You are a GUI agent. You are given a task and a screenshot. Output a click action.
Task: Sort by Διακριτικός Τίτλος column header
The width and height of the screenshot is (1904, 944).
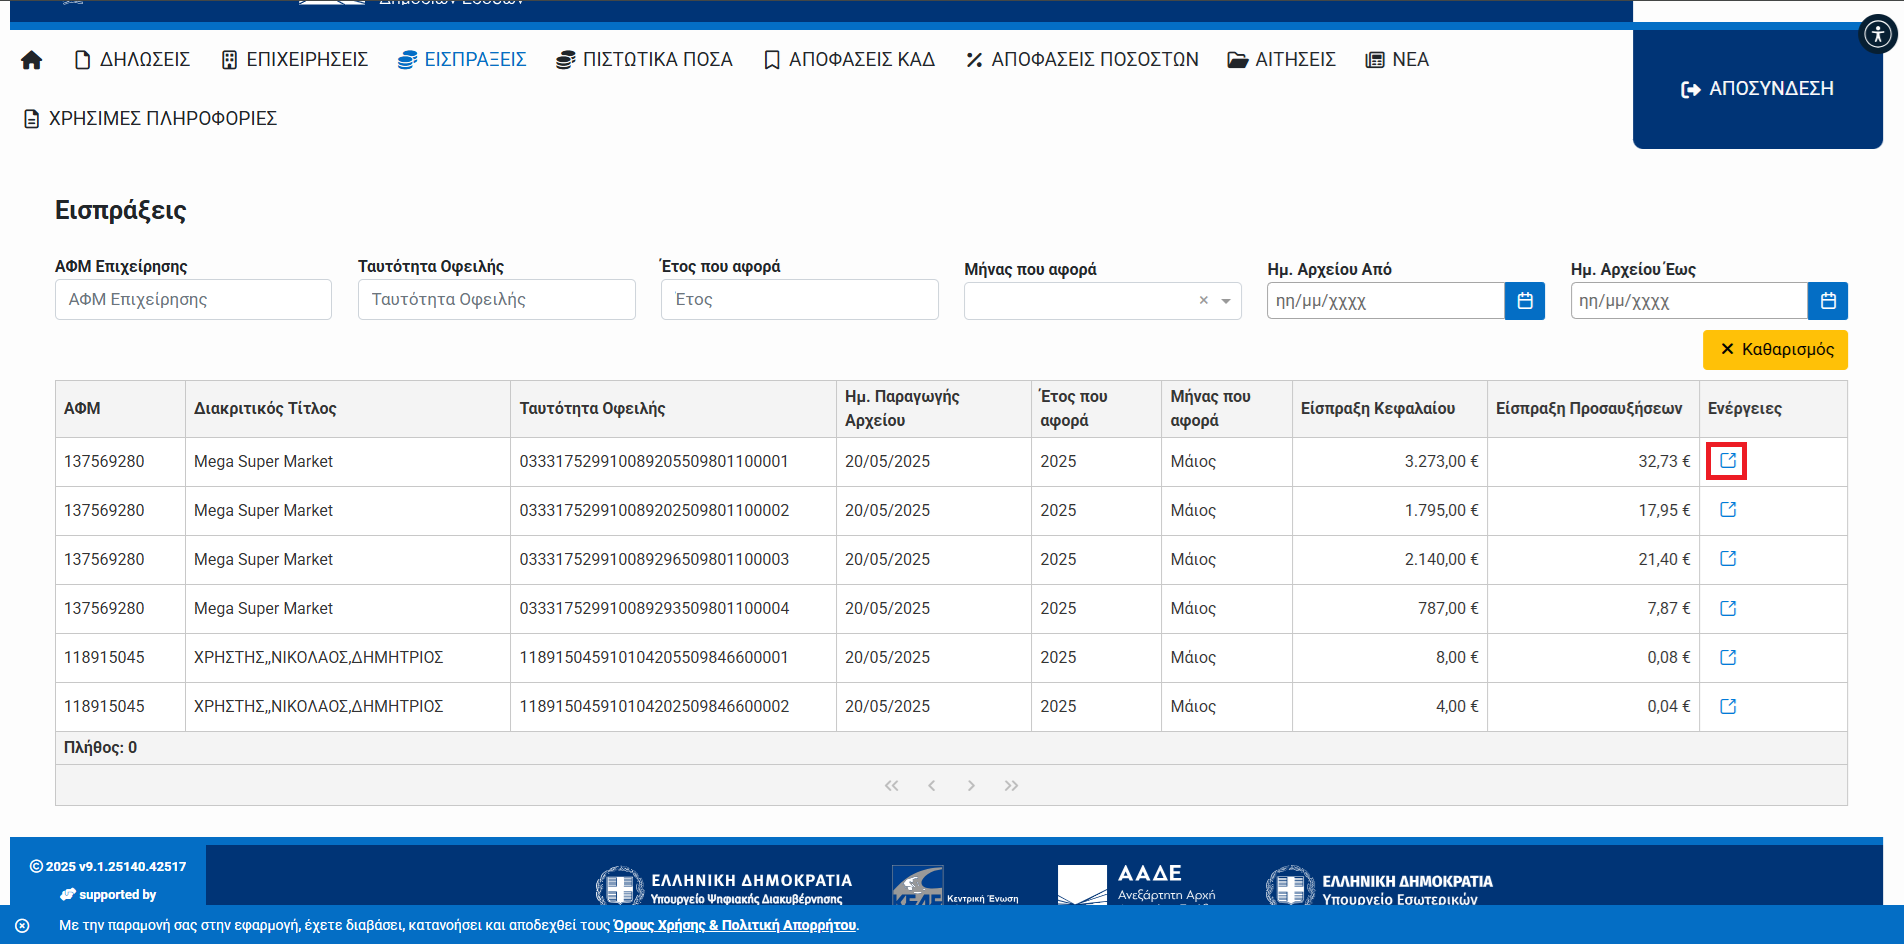click(x=348, y=409)
